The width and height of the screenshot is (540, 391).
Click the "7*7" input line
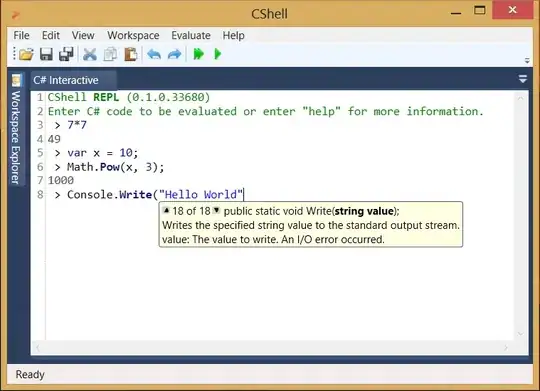(x=77, y=125)
